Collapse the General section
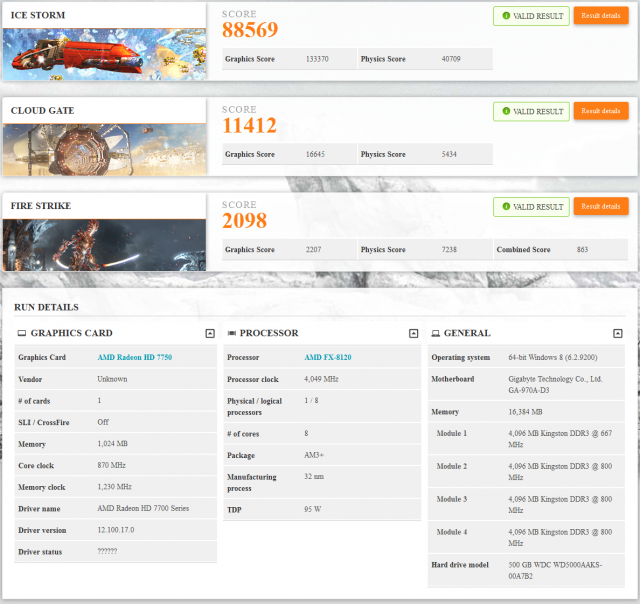The image size is (640, 604). pyautogui.click(x=618, y=333)
